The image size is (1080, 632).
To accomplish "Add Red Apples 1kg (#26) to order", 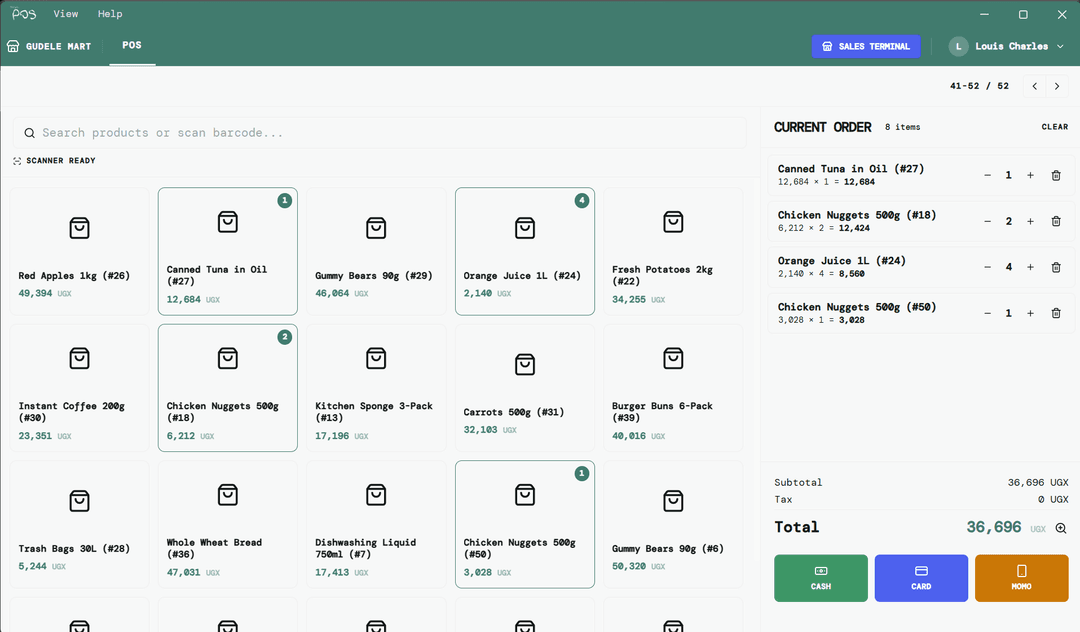I will point(79,251).
